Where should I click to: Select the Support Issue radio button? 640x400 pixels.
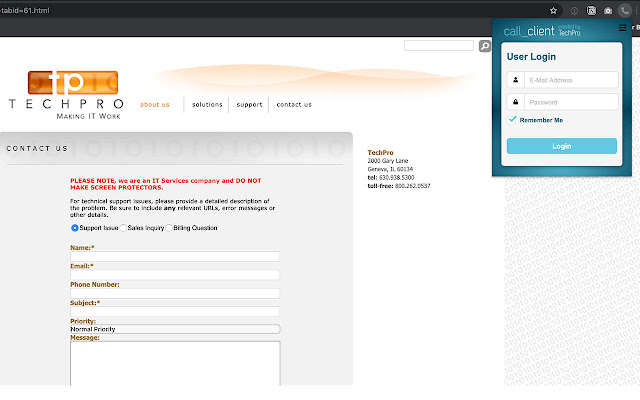coord(75,228)
